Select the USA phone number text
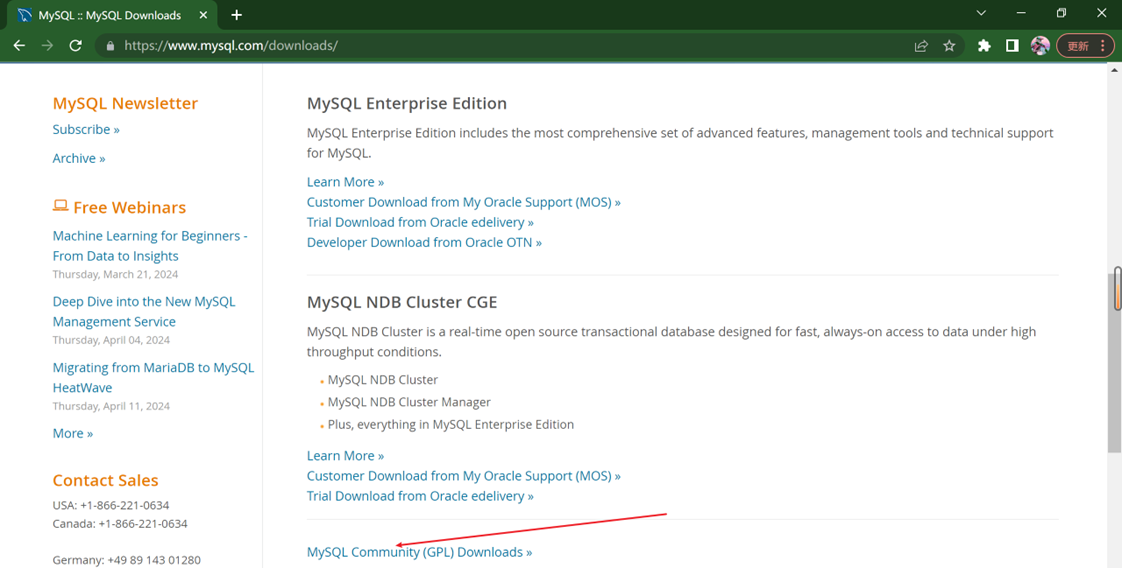1122x568 pixels. (111, 505)
